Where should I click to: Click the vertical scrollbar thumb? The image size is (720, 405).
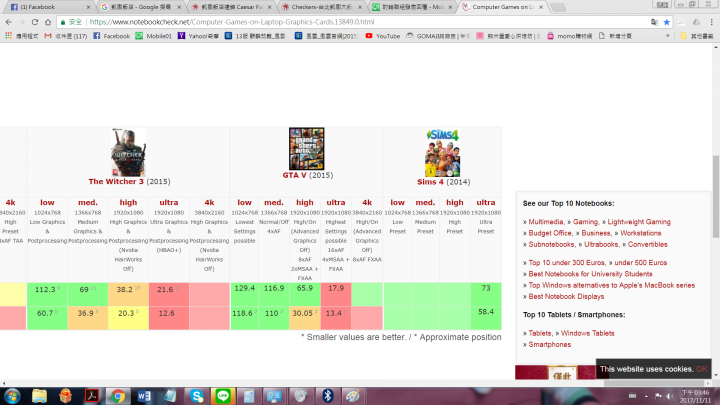[716, 197]
